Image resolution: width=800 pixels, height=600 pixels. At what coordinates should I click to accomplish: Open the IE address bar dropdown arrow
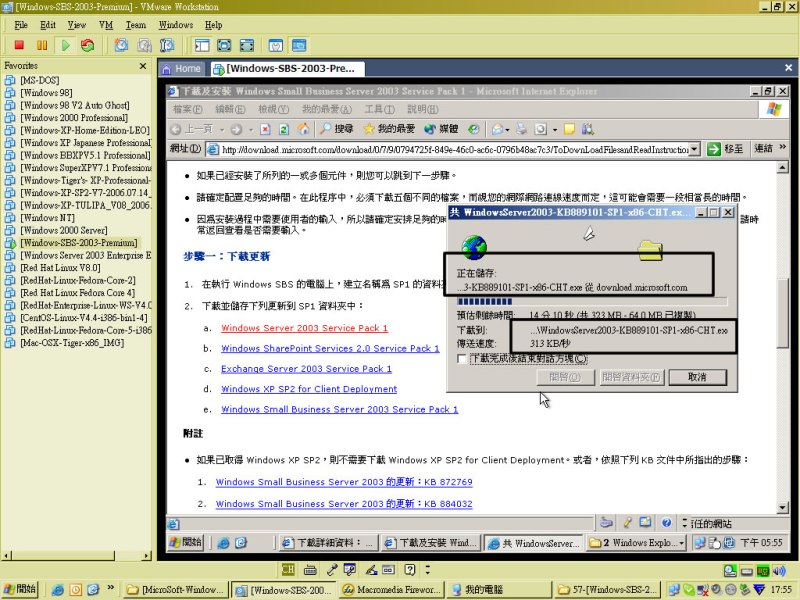(694, 149)
